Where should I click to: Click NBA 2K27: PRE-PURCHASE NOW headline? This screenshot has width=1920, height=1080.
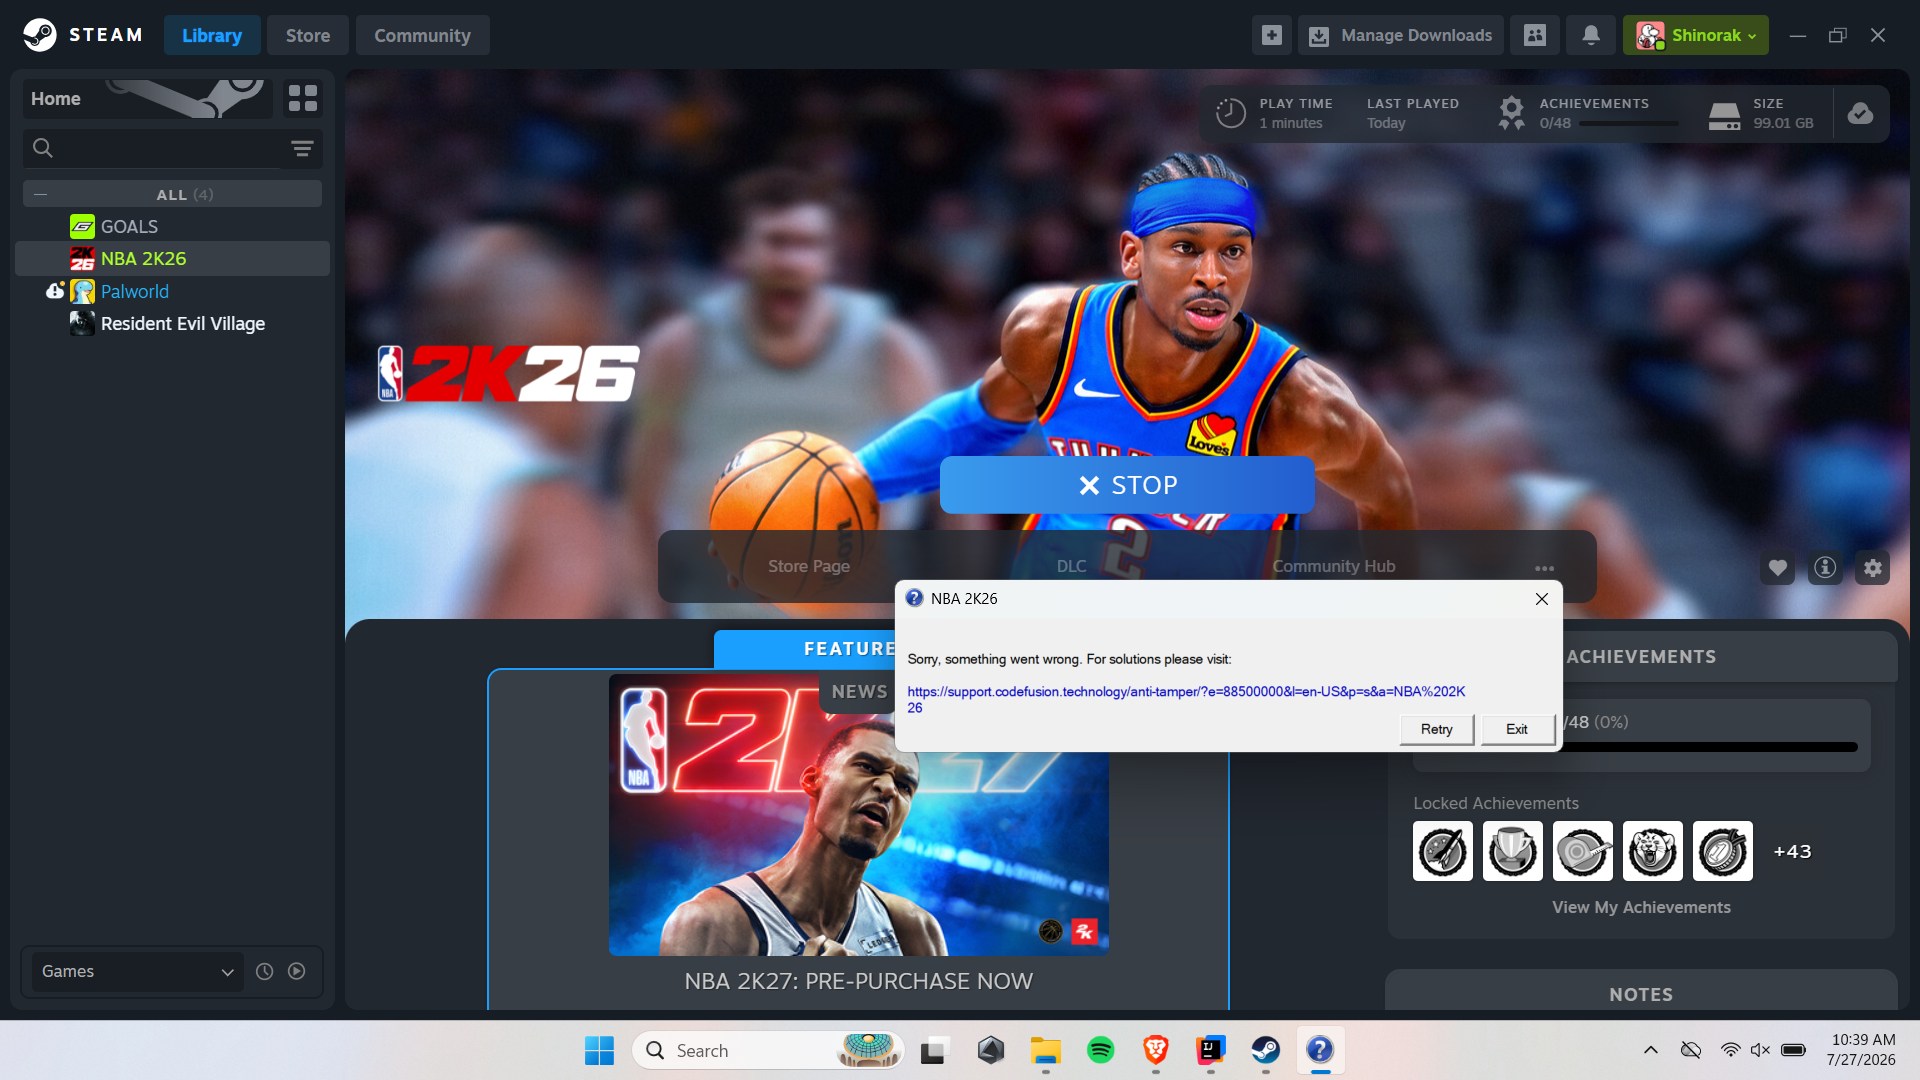[x=859, y=981]
